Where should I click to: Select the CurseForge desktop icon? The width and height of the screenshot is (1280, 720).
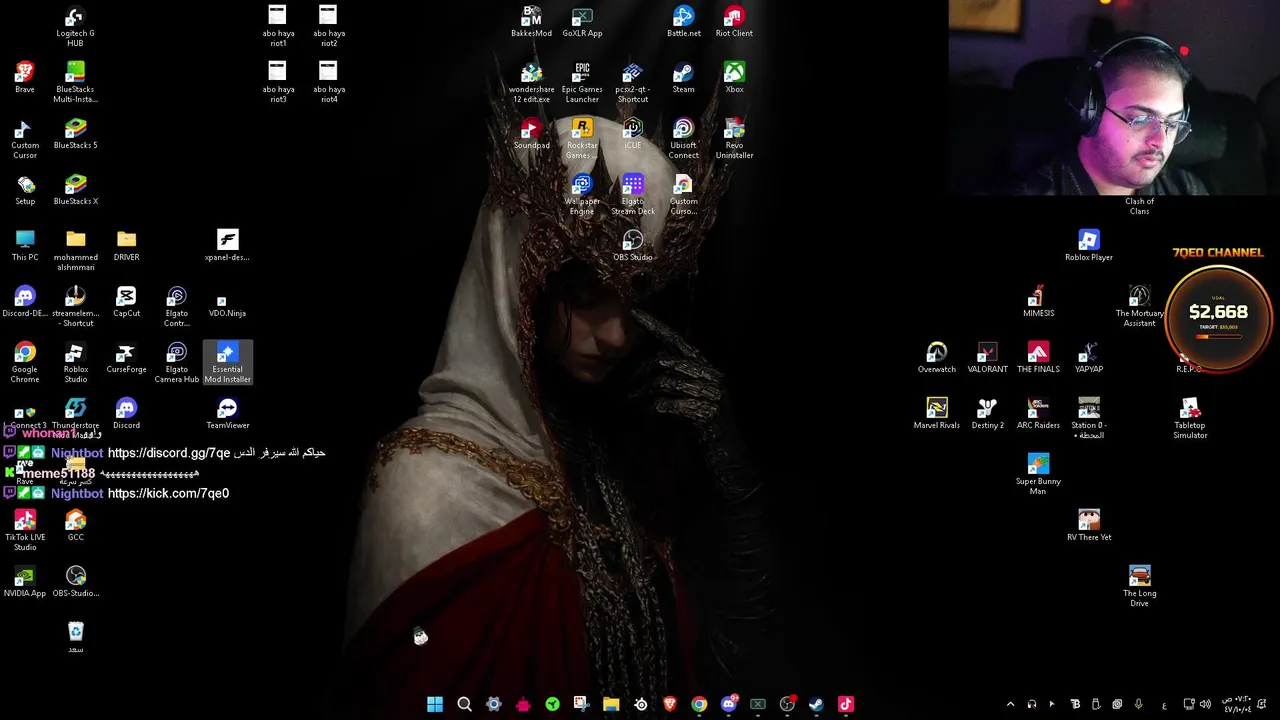(x=126, y=358)
